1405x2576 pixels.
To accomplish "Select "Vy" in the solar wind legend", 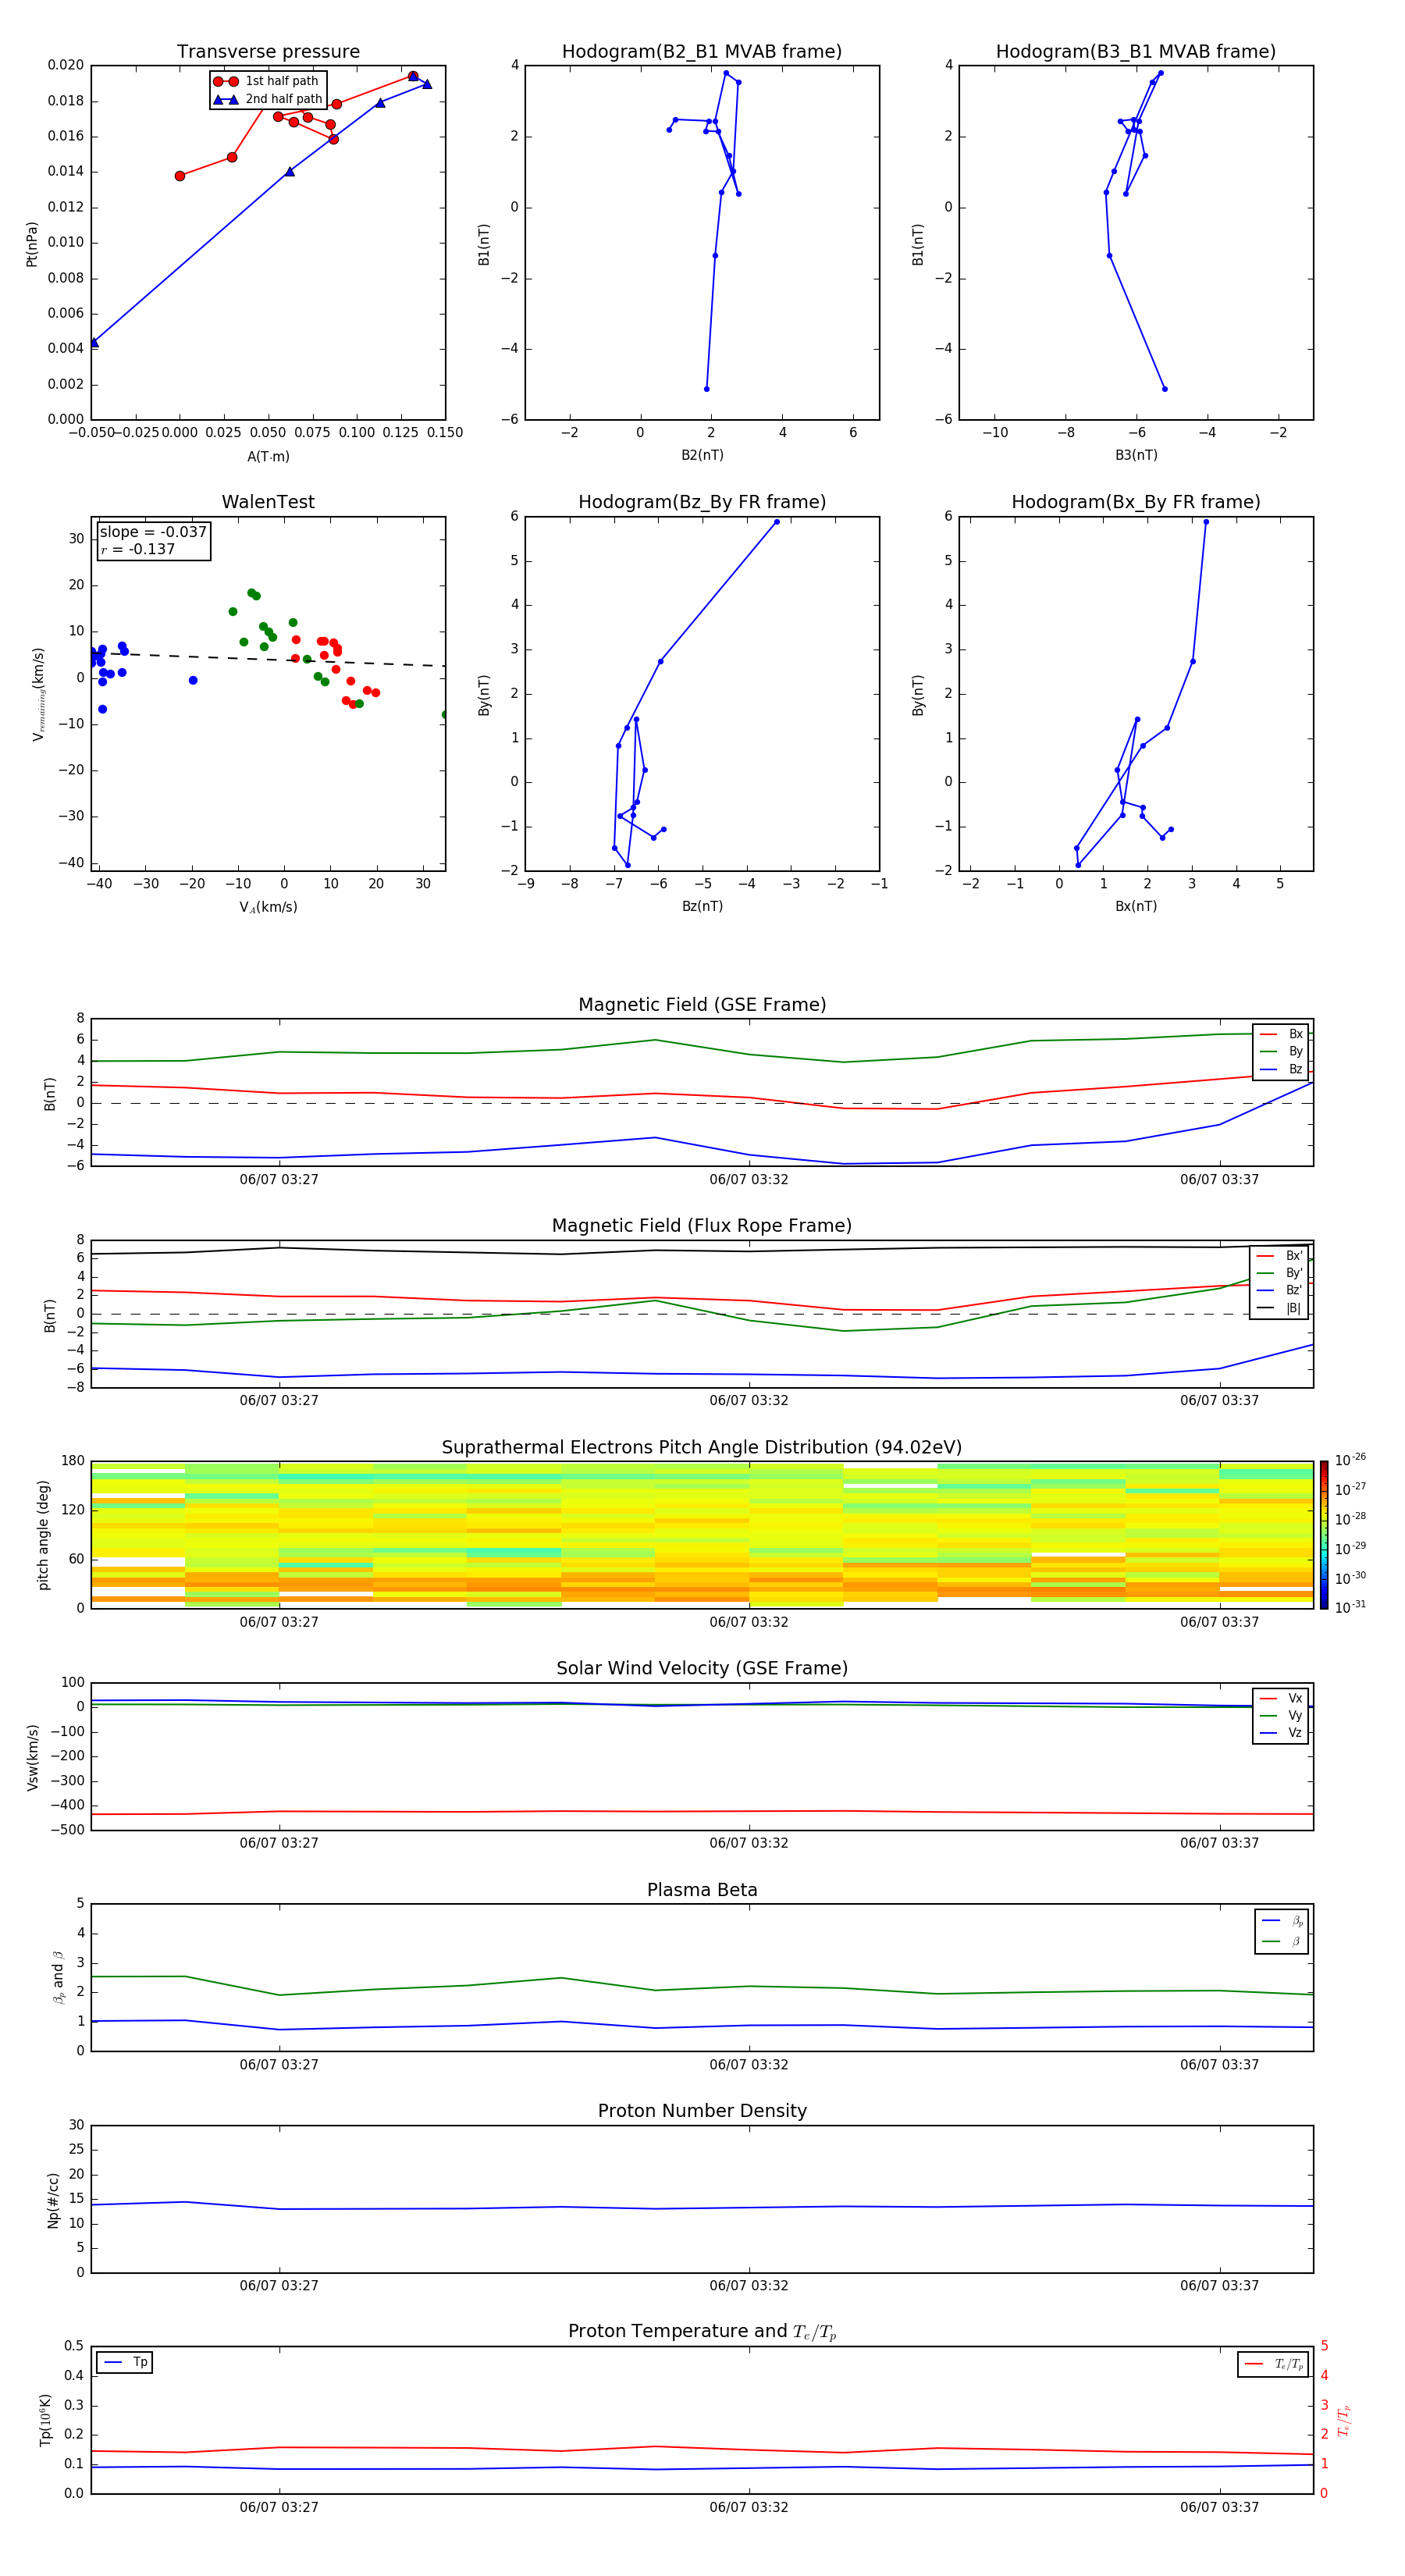I will pos(1282,1715).
